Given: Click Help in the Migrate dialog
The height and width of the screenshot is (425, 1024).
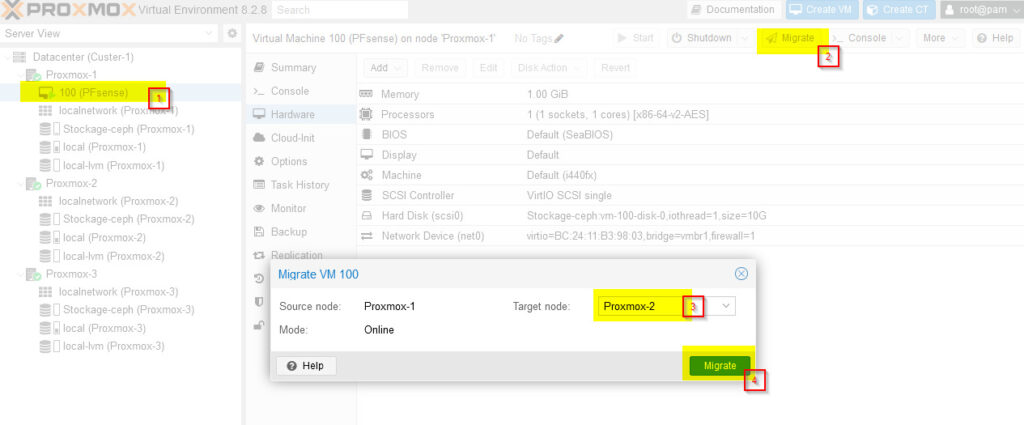Looking at the screenshot, I should (306, 366).
